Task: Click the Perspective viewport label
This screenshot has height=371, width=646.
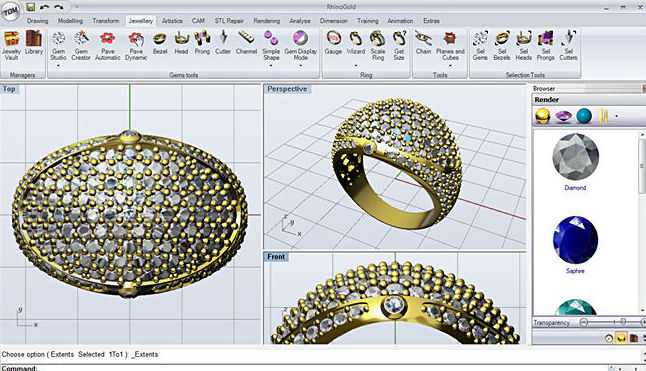Action: tap(287, 89)
